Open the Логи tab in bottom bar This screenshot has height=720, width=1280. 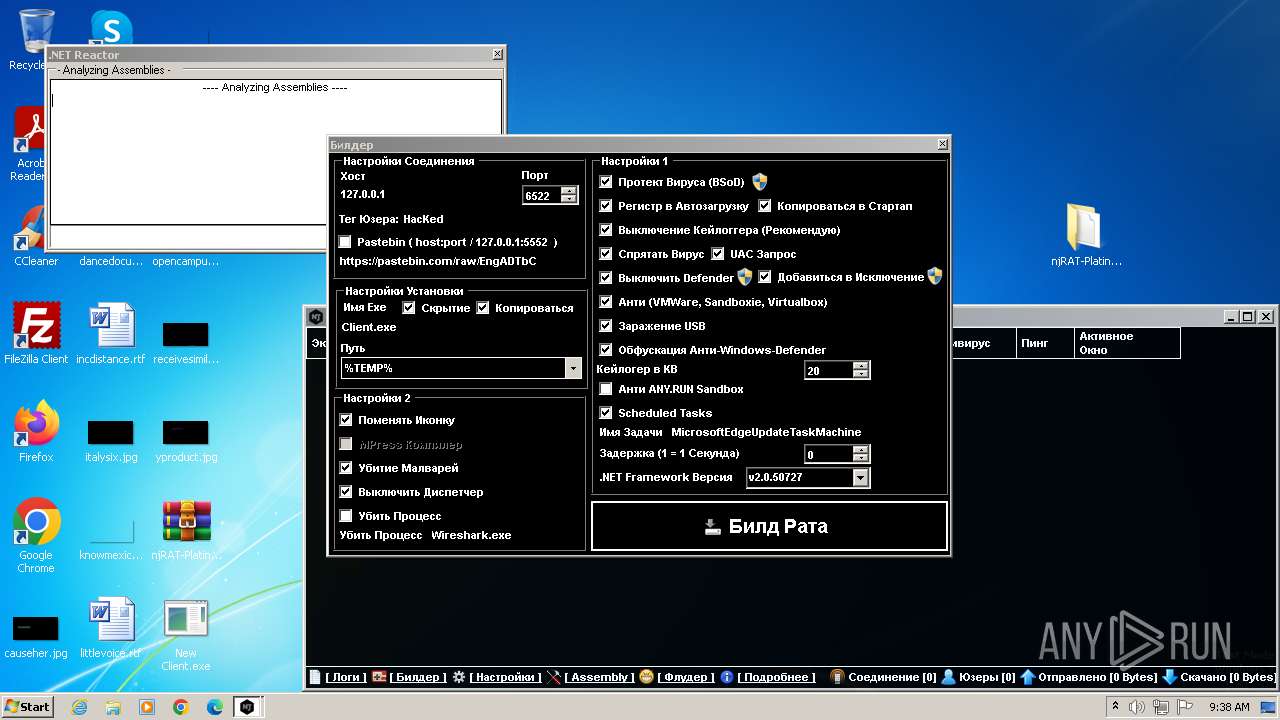pos(346,677)
